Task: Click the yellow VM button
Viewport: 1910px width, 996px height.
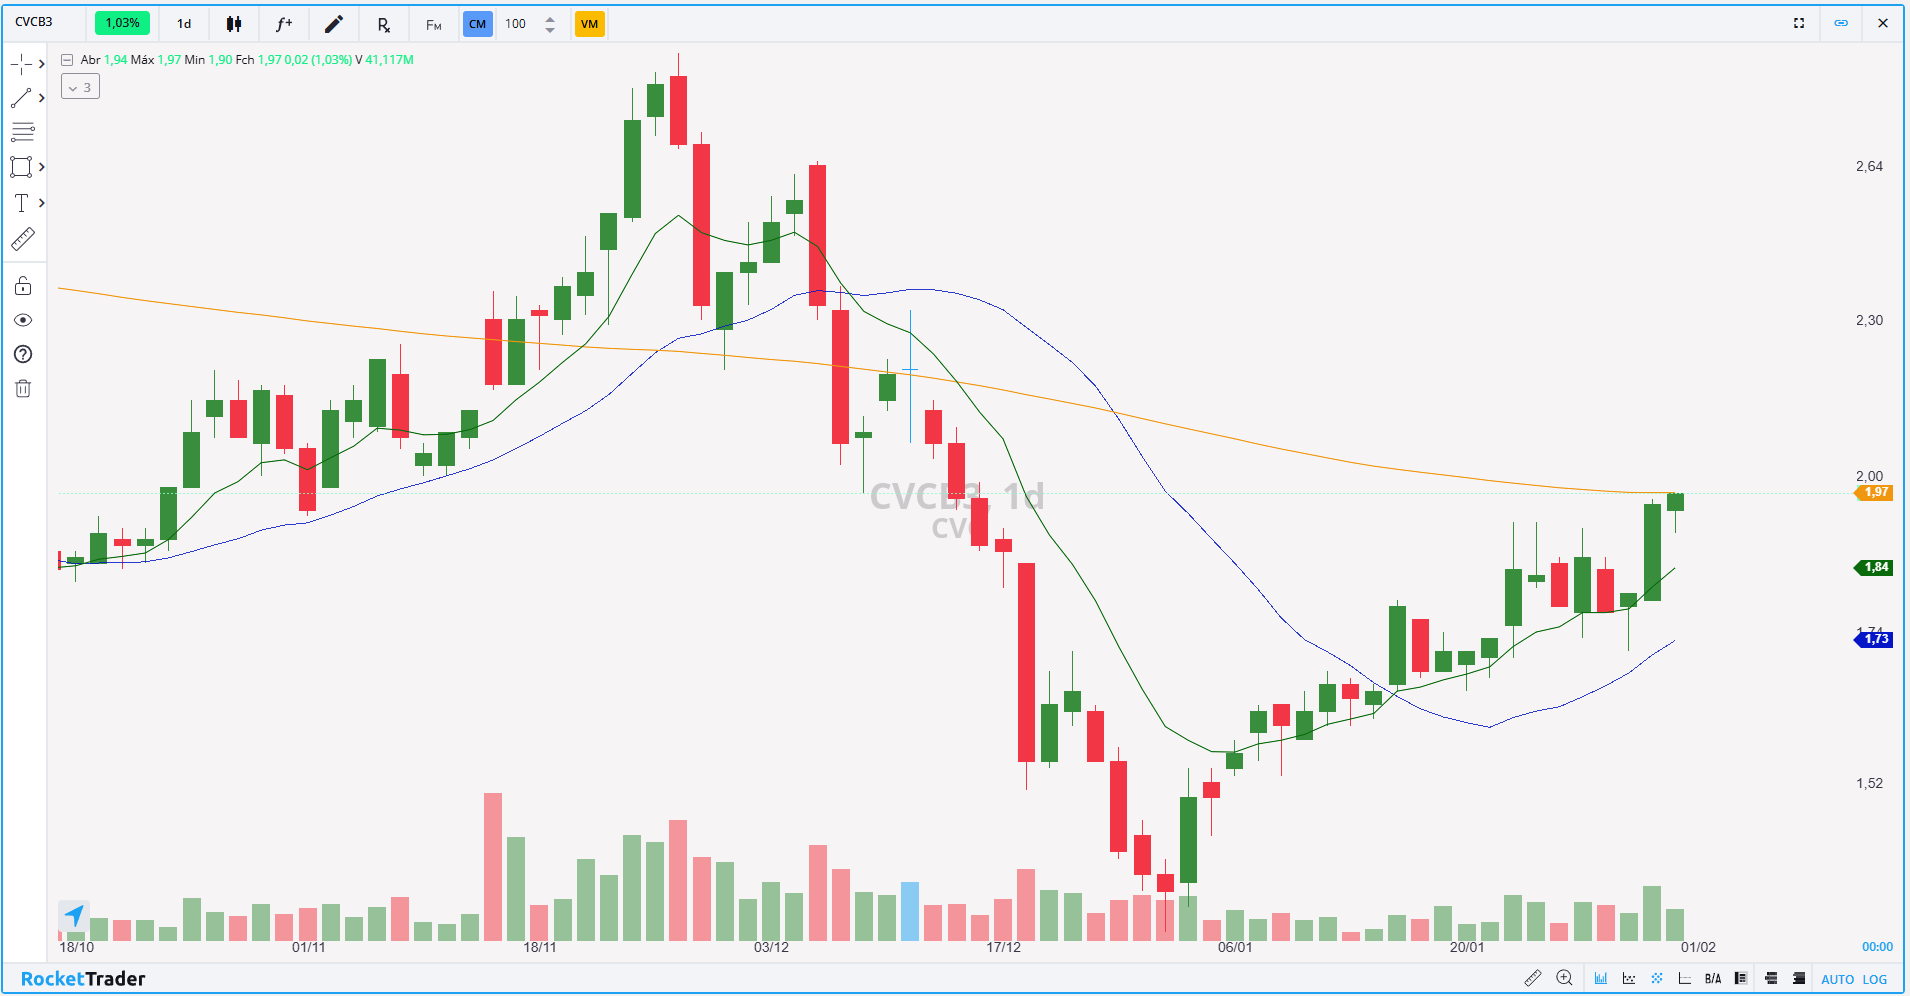Action: (x=589, y=24)
